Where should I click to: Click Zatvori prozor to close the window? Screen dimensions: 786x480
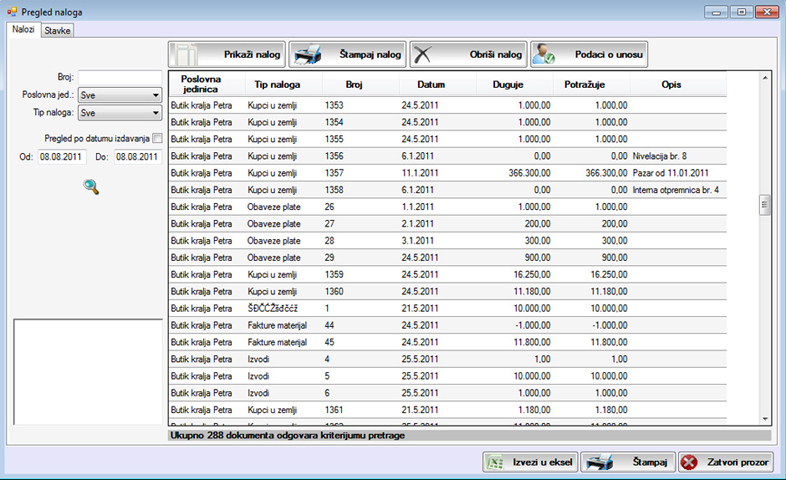725,462
